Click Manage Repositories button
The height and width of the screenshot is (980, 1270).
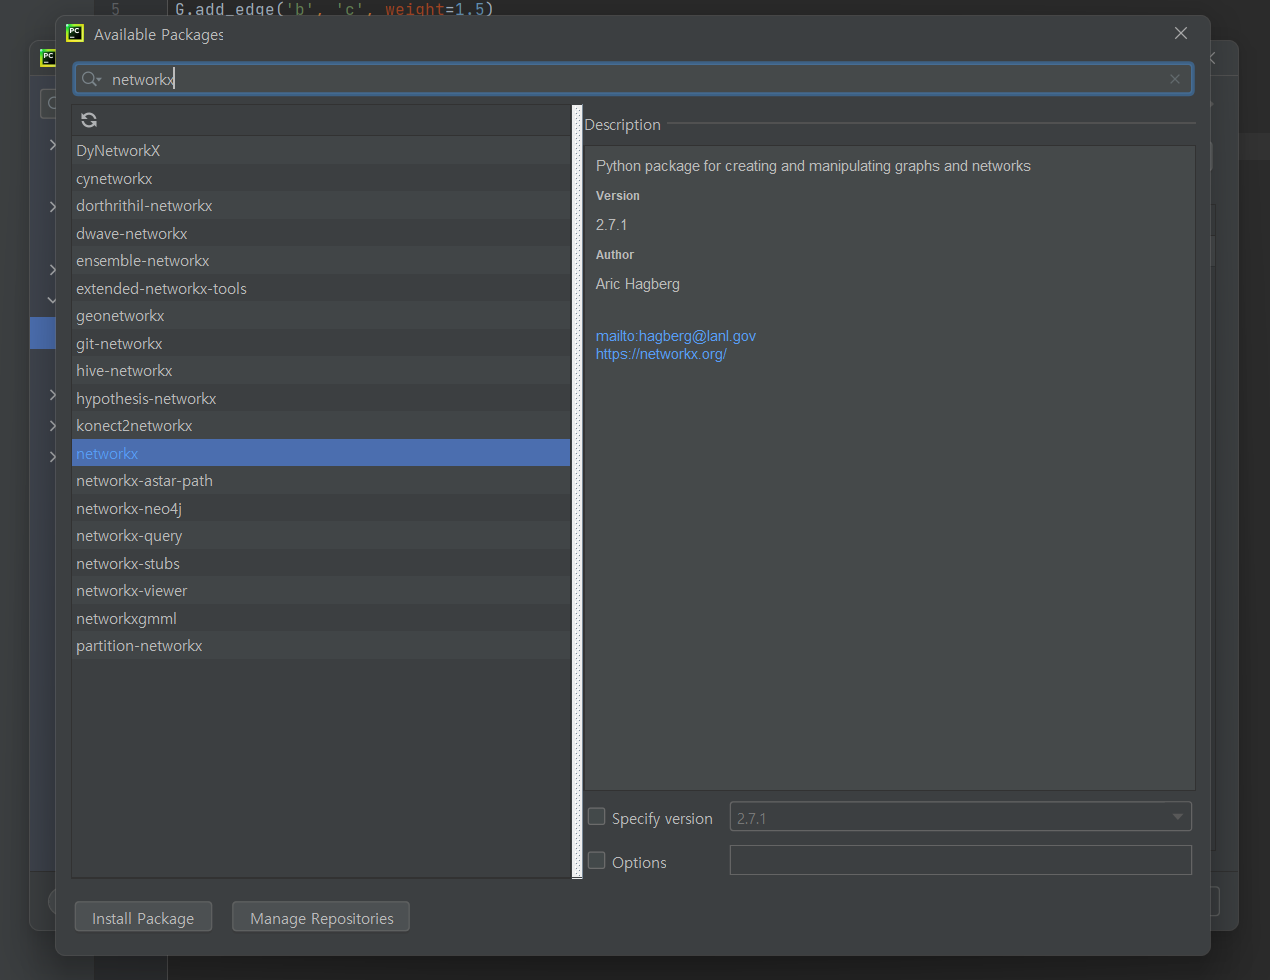pos(321,917)
